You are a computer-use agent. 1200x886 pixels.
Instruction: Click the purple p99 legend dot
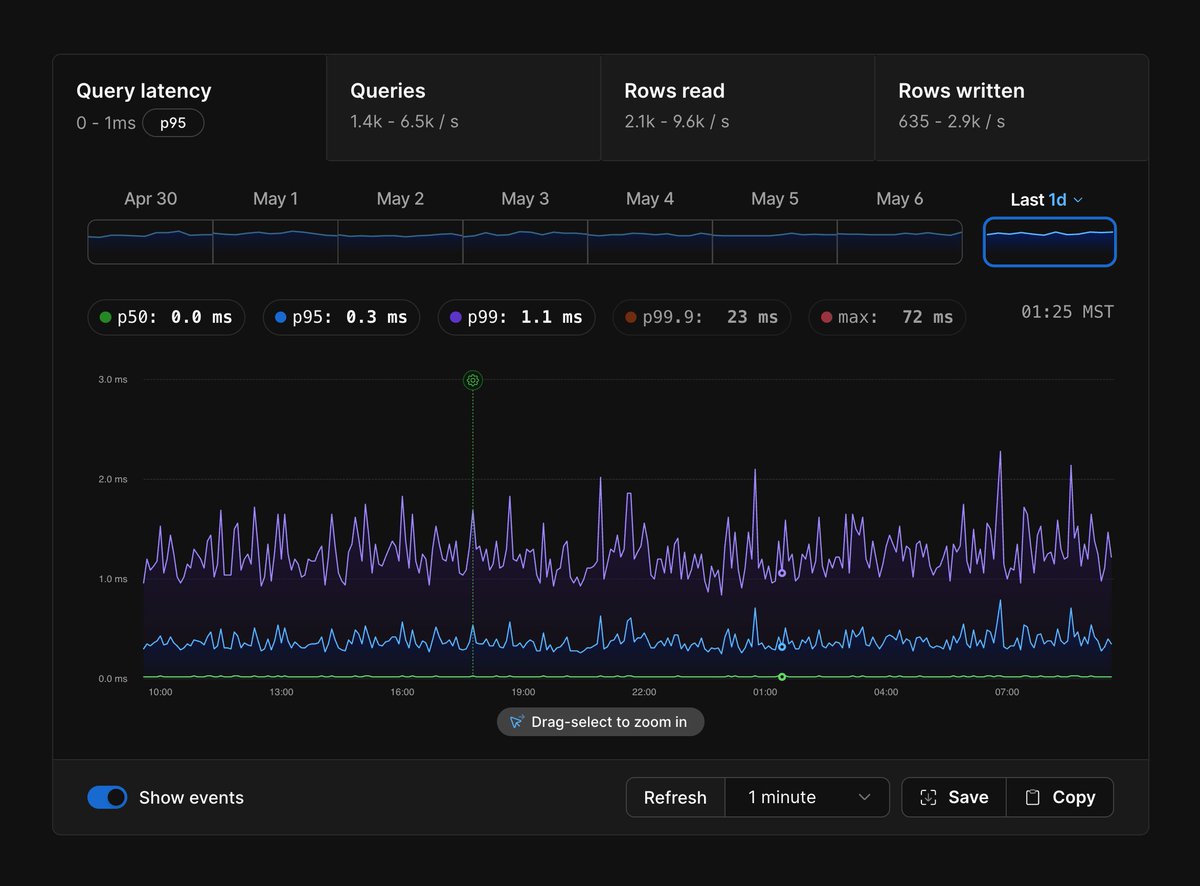point(456,317)
